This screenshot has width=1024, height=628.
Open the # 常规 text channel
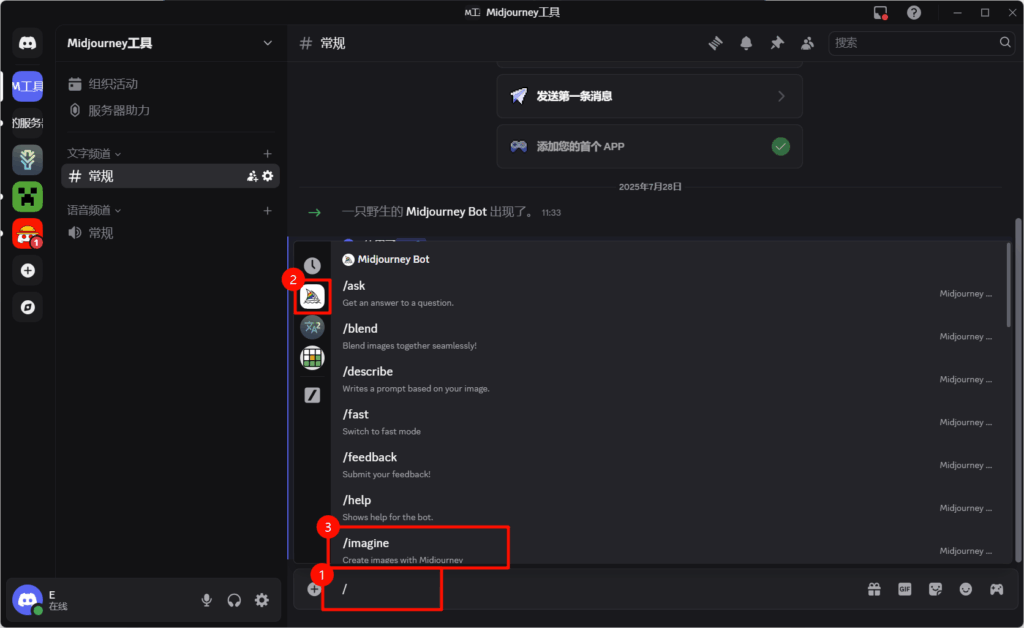(170, 176)
